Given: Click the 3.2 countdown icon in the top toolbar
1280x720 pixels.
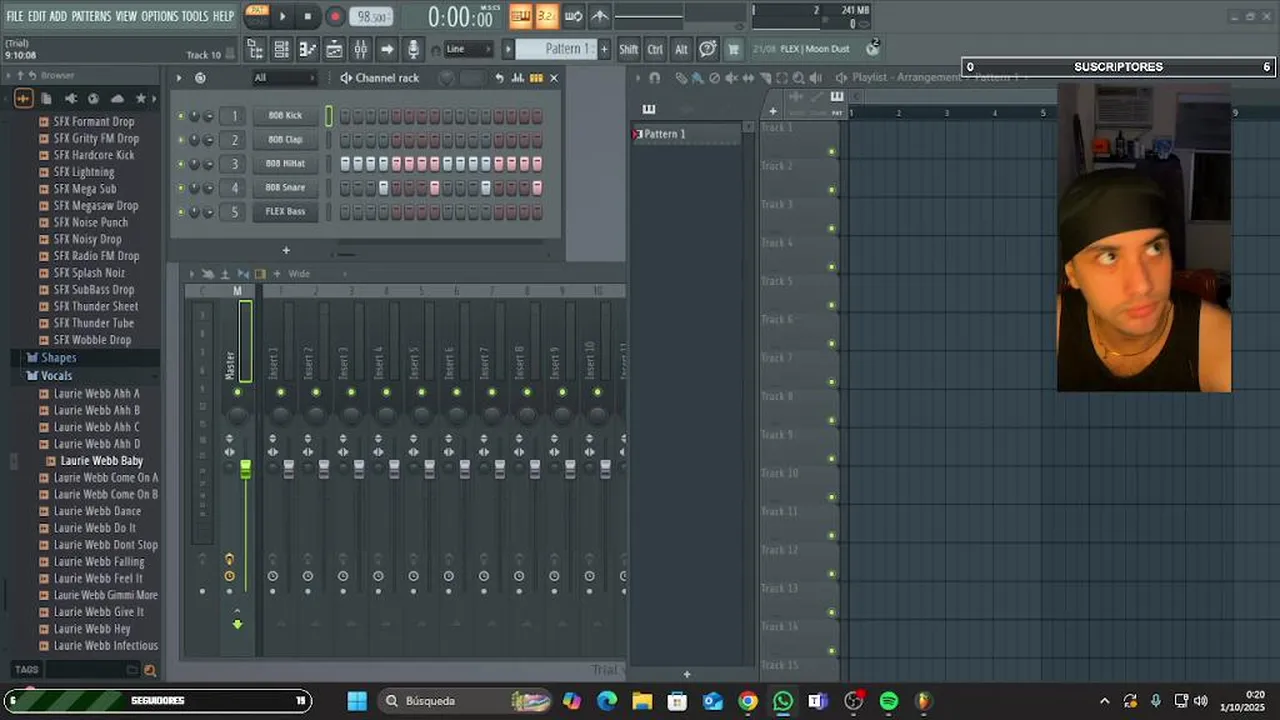Looking at the screenshot, I should pos(547,16).
